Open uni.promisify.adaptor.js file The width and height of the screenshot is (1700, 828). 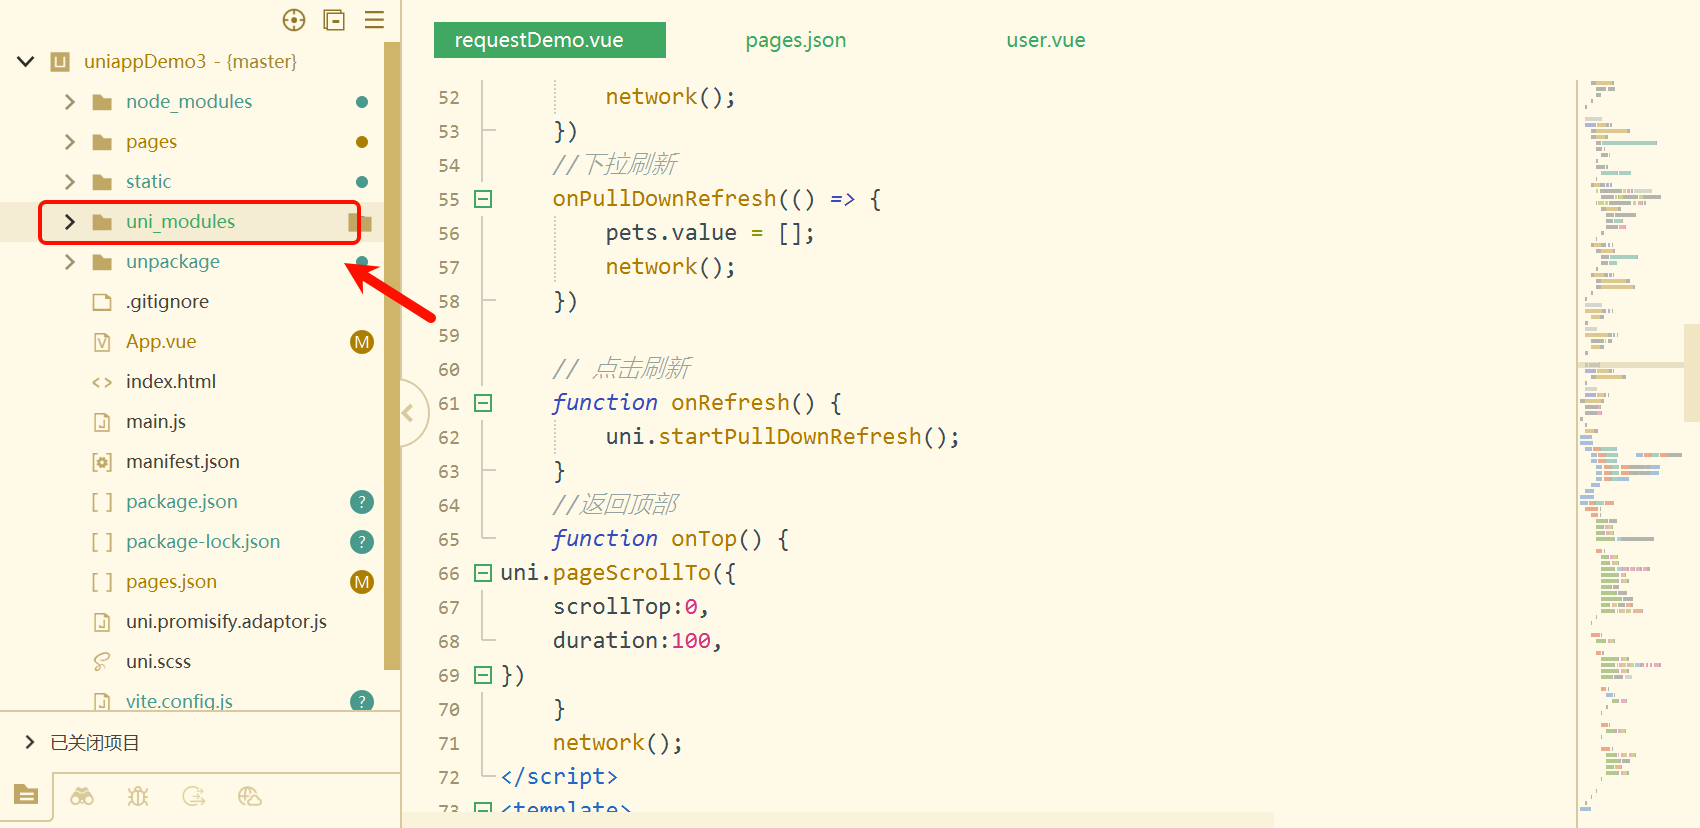point(226,621)
